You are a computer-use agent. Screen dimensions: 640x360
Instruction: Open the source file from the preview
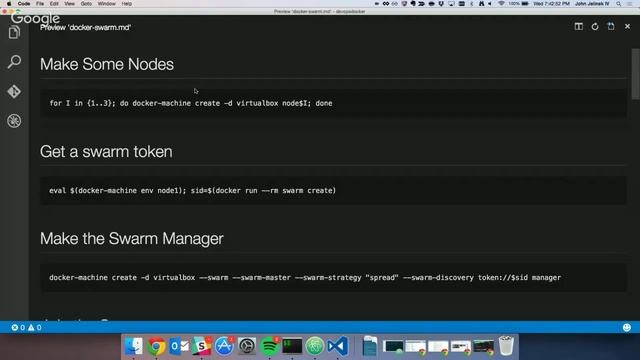[x=611, y=26]
